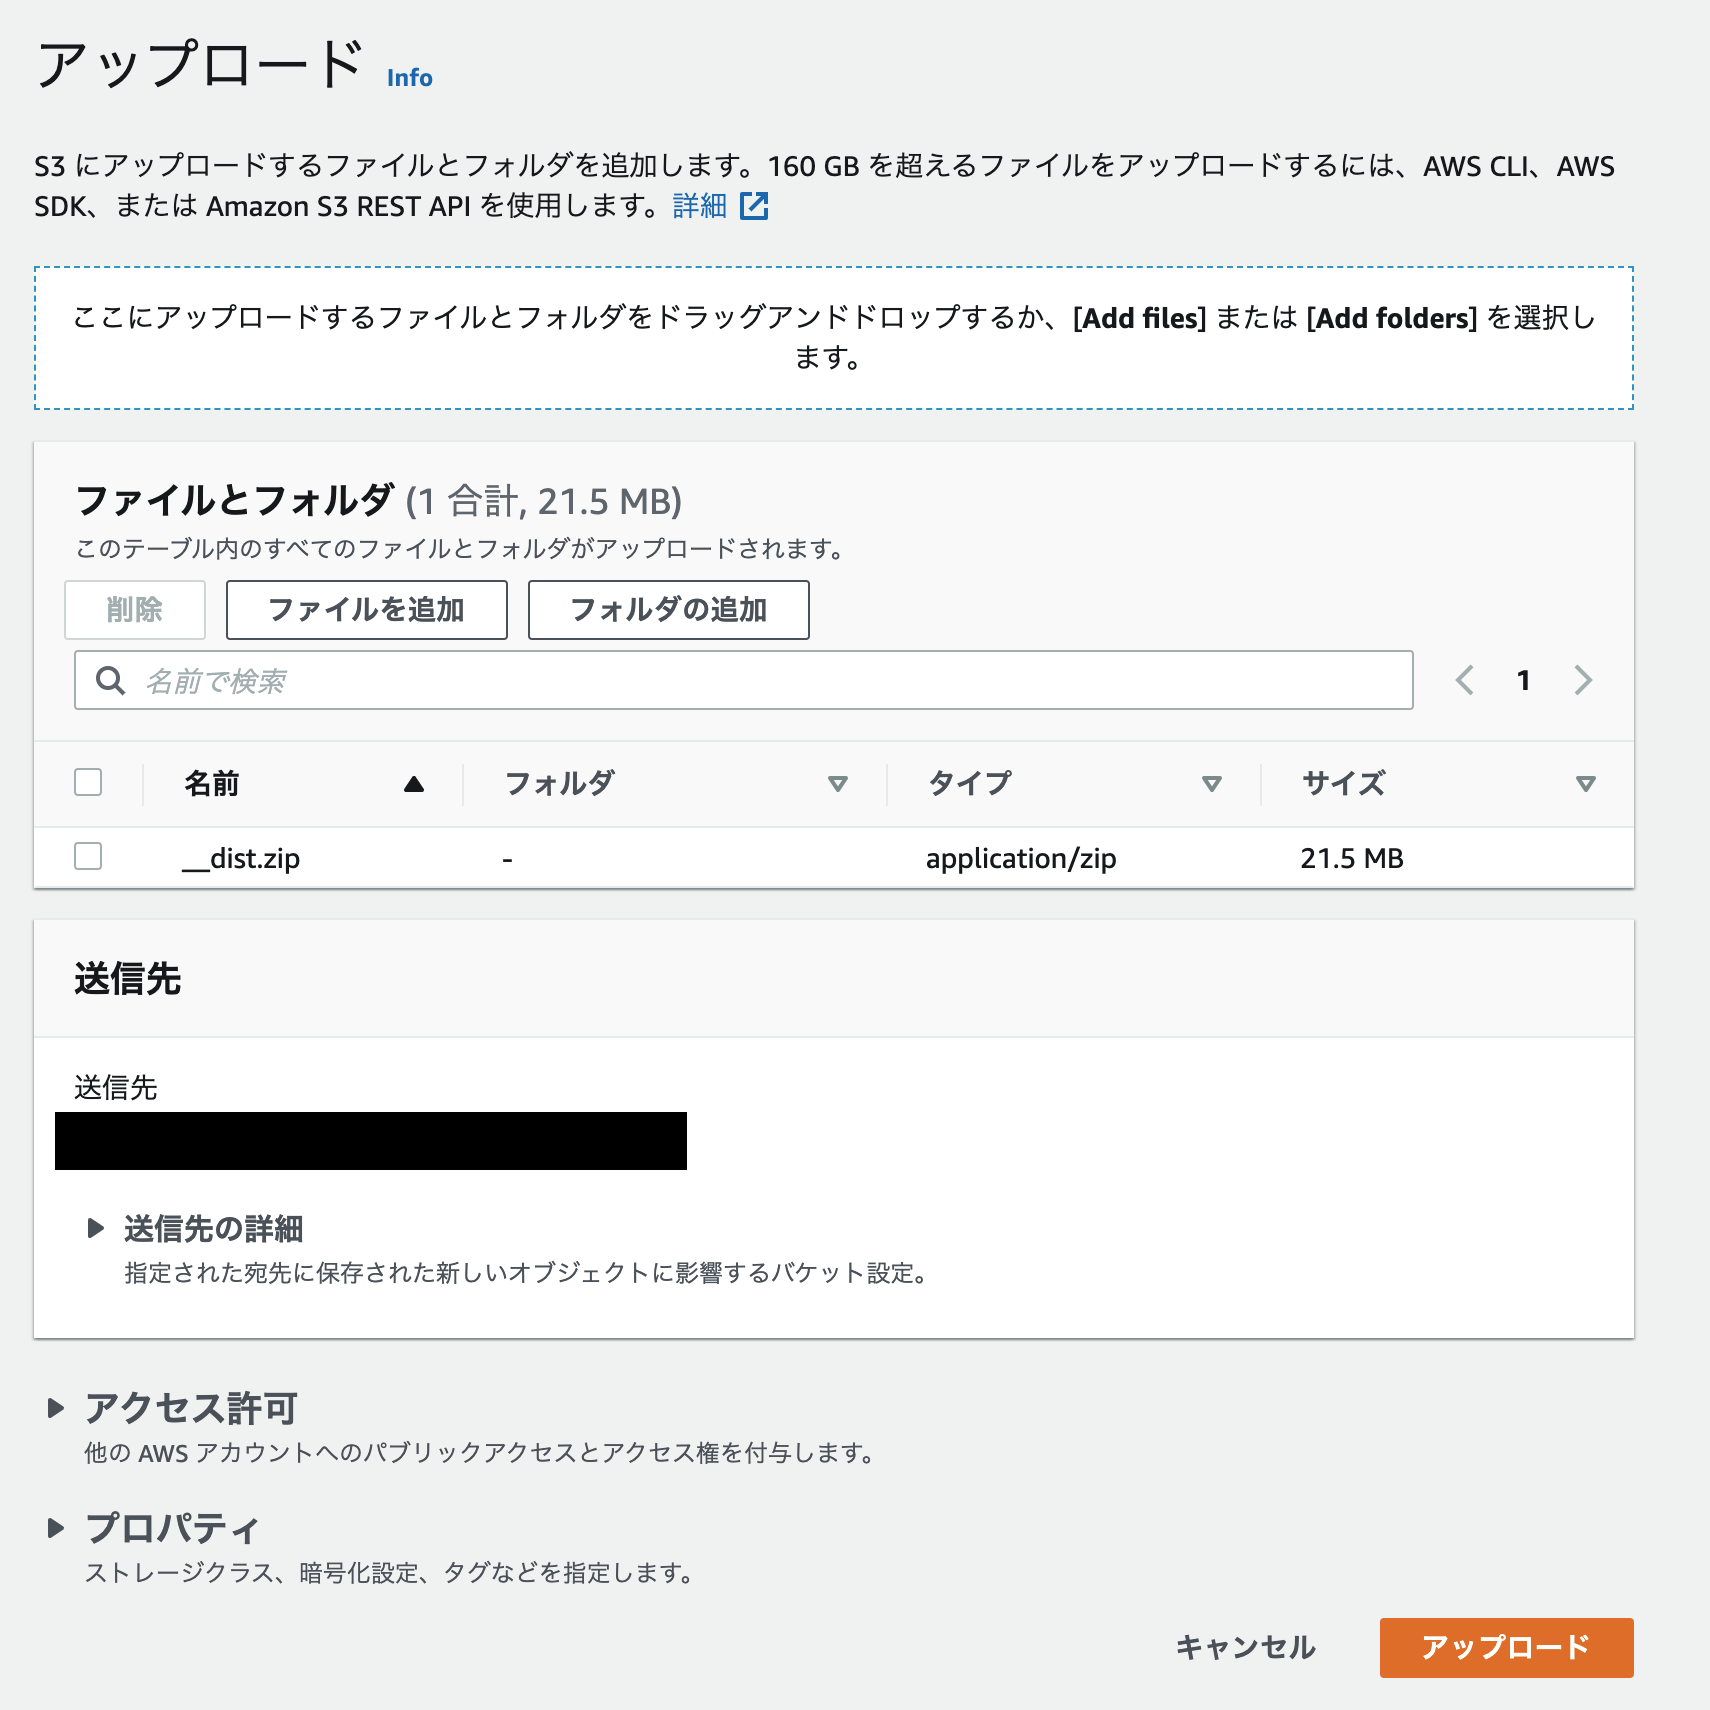1710x1710 pixels.
Task: Click the disabled 削除 button
Action: click(134, 609)
